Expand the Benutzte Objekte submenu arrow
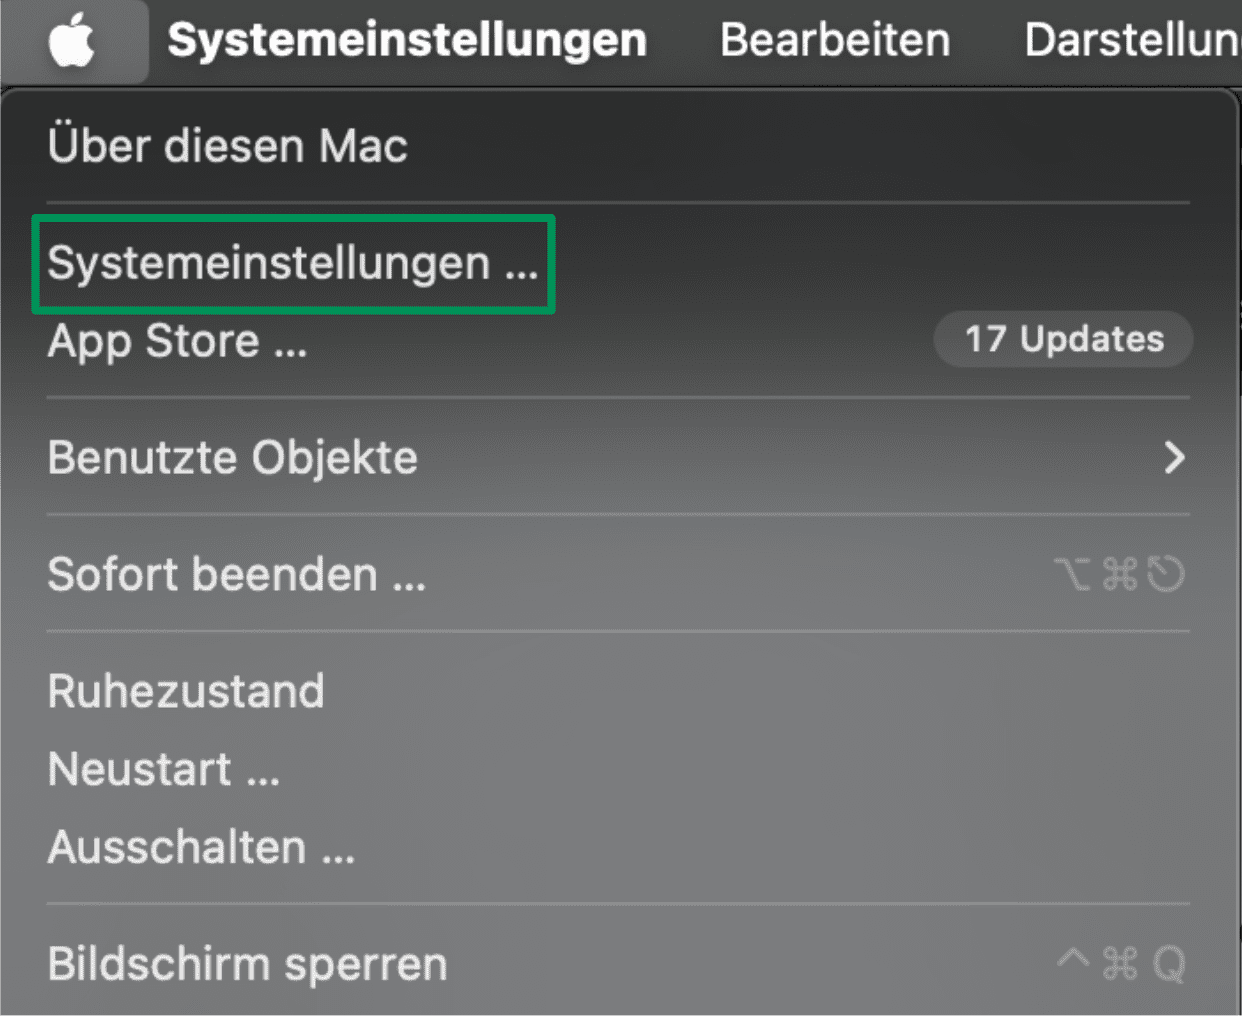Image resolution: width=1242 pixels, height=1016 pixels. click(x=1177, y=458)
